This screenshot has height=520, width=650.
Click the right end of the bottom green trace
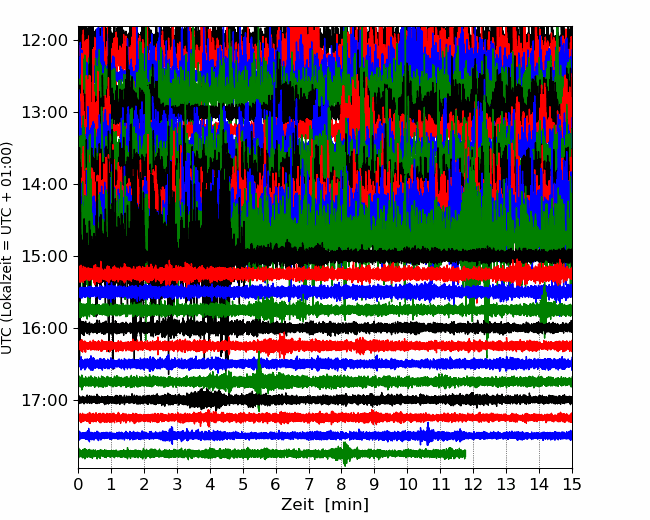tap(464, 454)
